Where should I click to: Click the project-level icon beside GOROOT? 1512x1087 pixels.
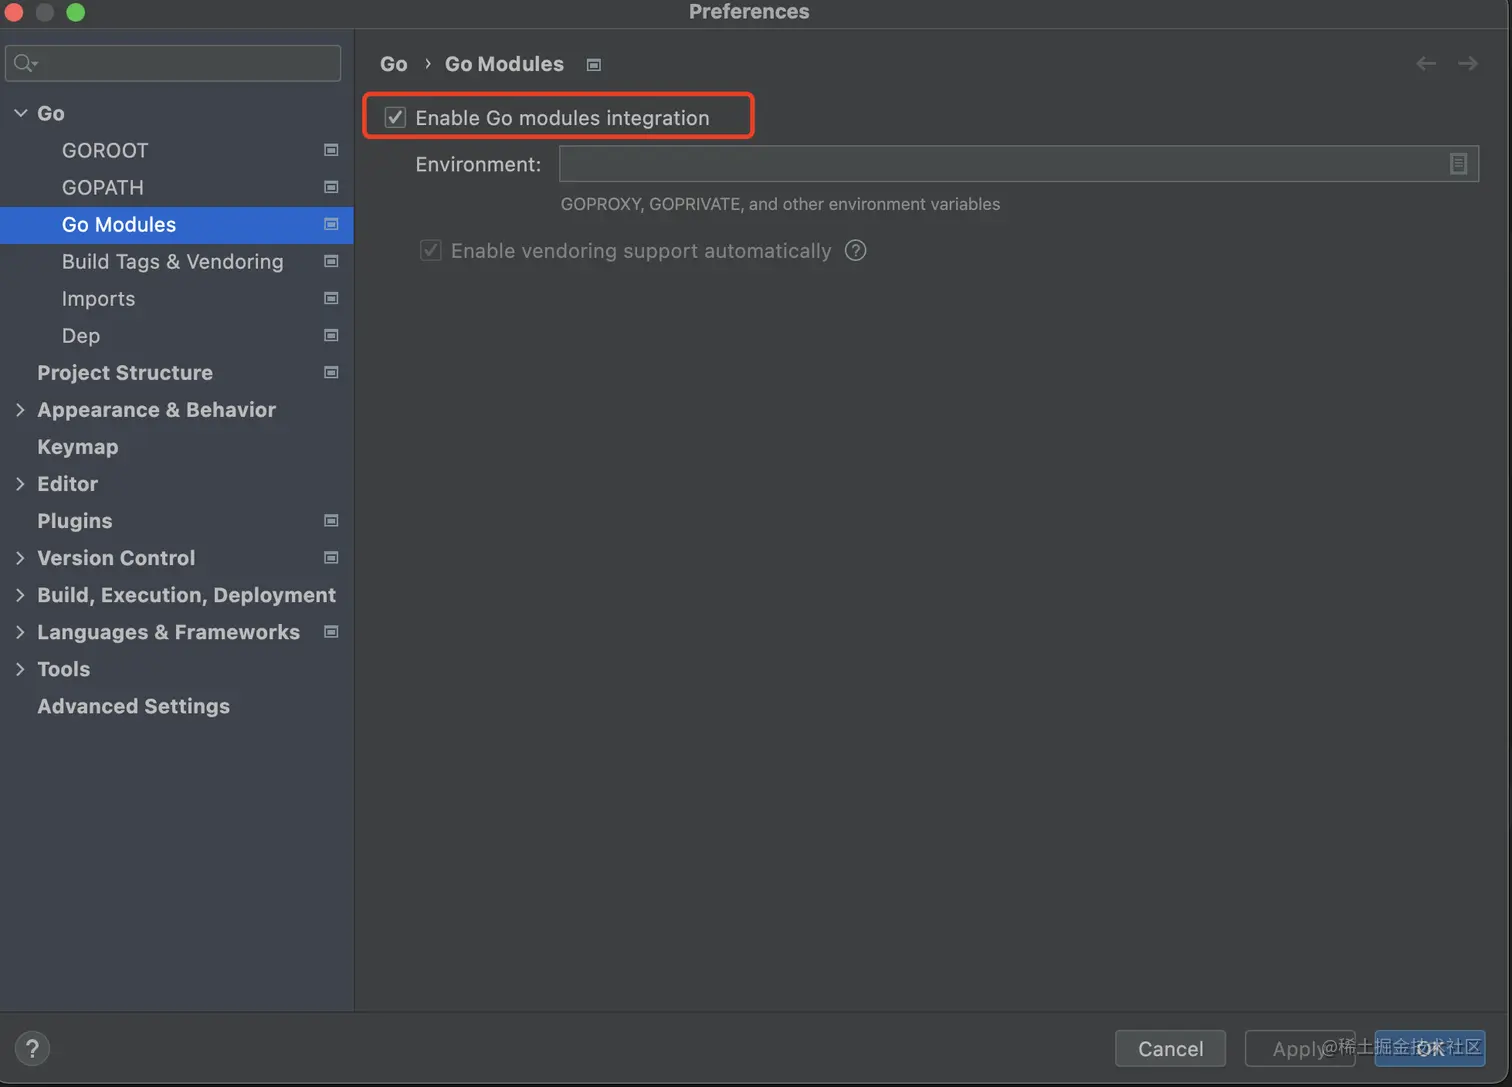tap(331, 150)
